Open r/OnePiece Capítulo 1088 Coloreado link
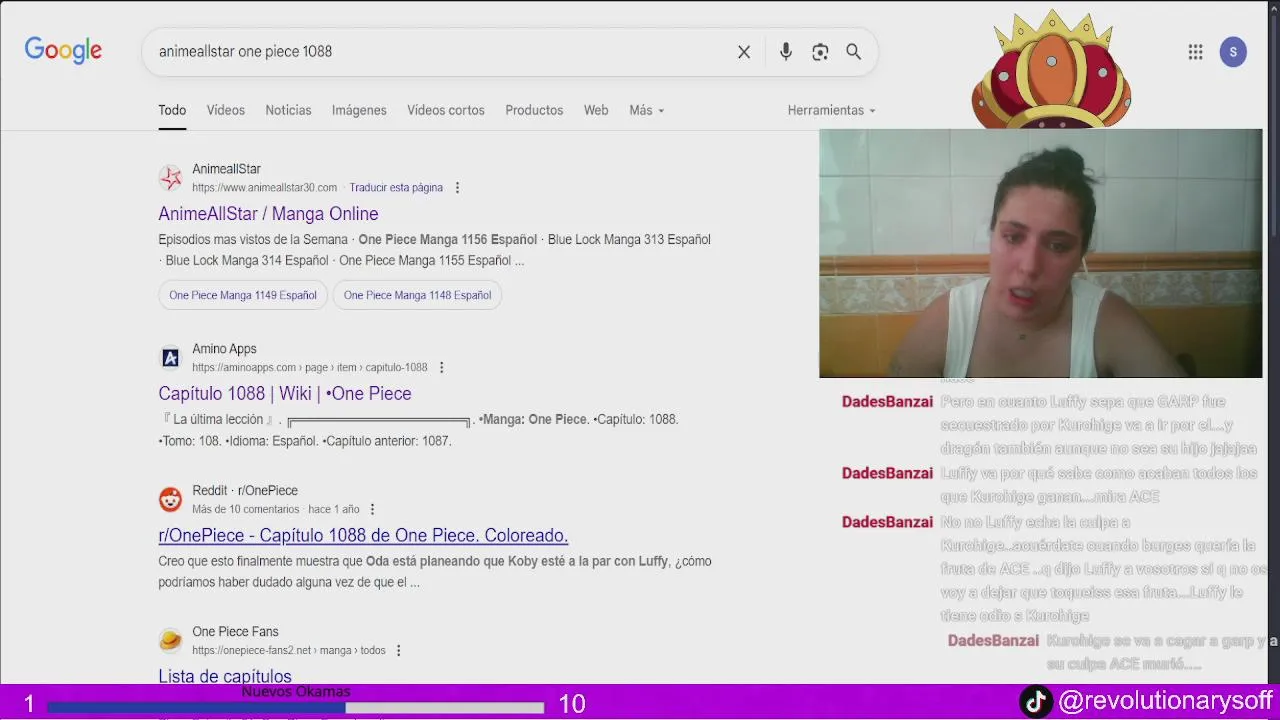 coord(363,536)
